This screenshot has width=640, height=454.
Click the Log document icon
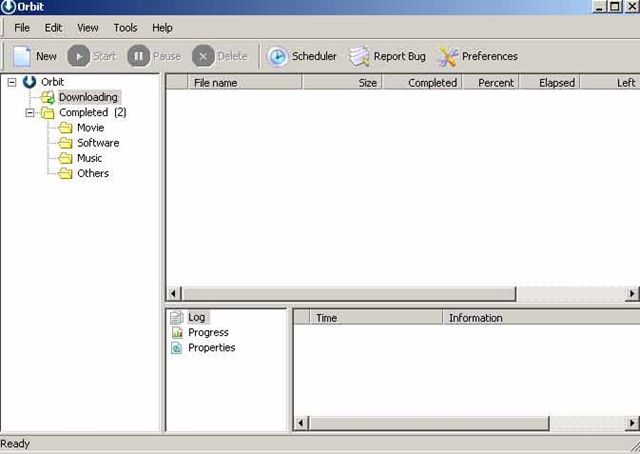coord(177,317)
